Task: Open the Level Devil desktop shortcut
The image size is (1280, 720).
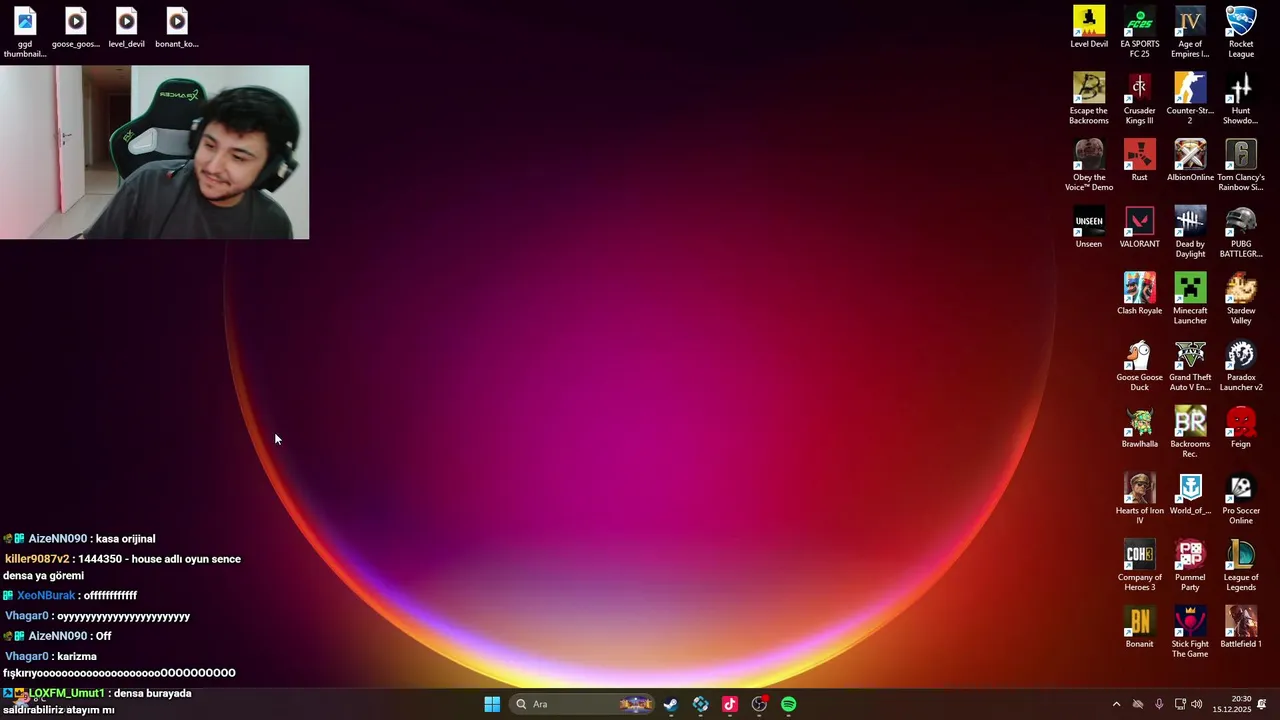Action: click(1088, 27)
